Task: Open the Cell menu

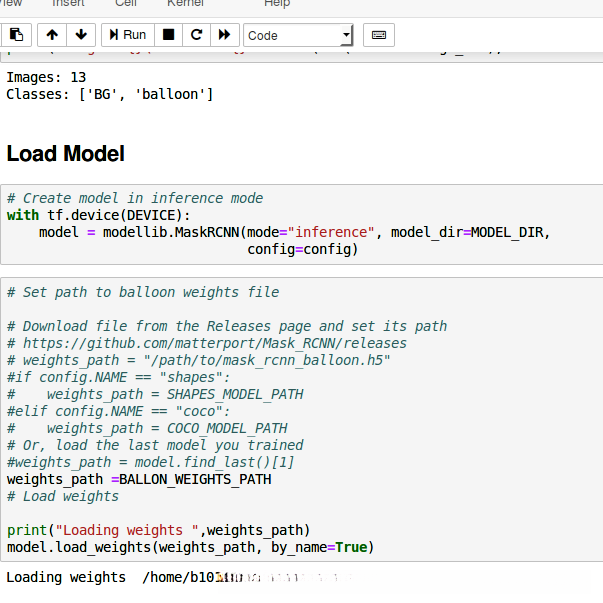Action: tap(126, 4)
